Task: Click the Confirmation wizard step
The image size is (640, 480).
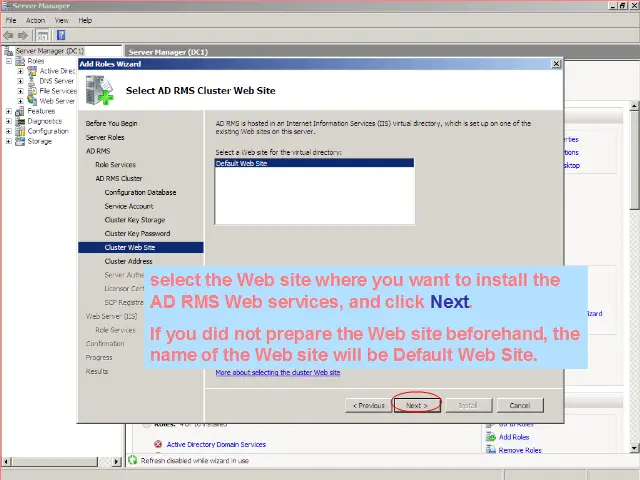Action: 105,344
